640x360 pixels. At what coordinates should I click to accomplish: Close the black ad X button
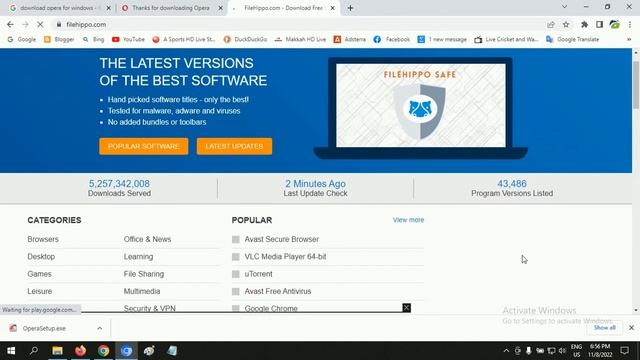pyautogui.click(x=406, y=308)
